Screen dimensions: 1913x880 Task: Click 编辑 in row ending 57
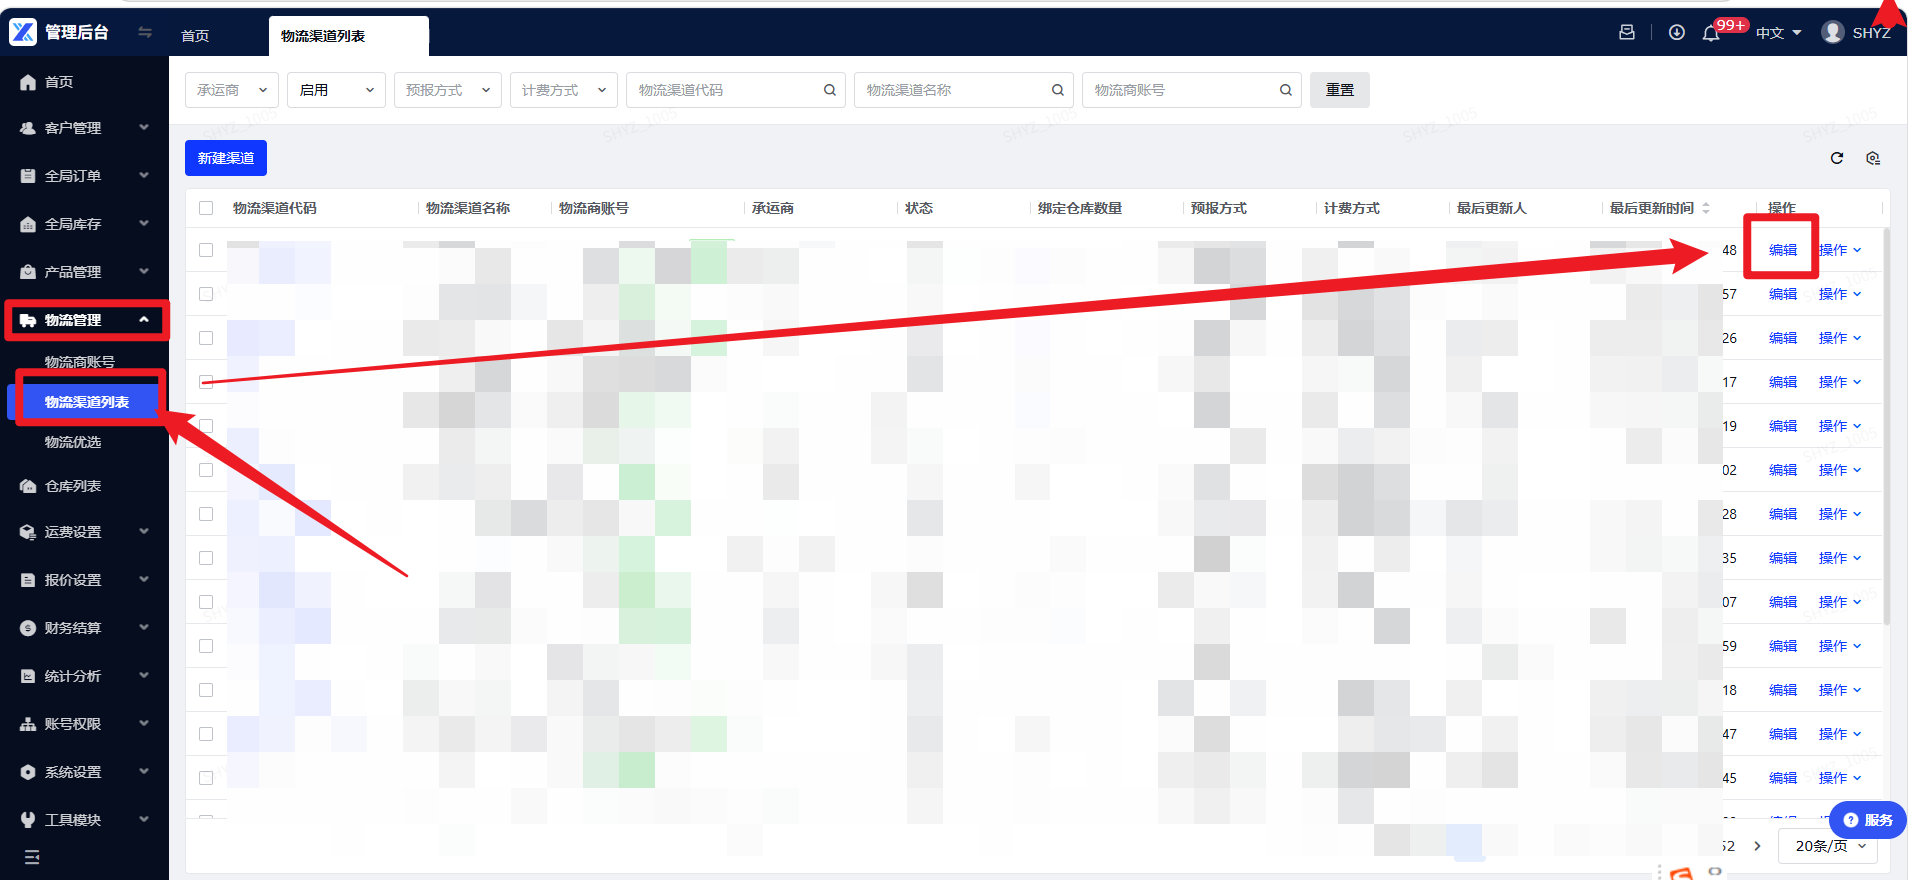1783,294
